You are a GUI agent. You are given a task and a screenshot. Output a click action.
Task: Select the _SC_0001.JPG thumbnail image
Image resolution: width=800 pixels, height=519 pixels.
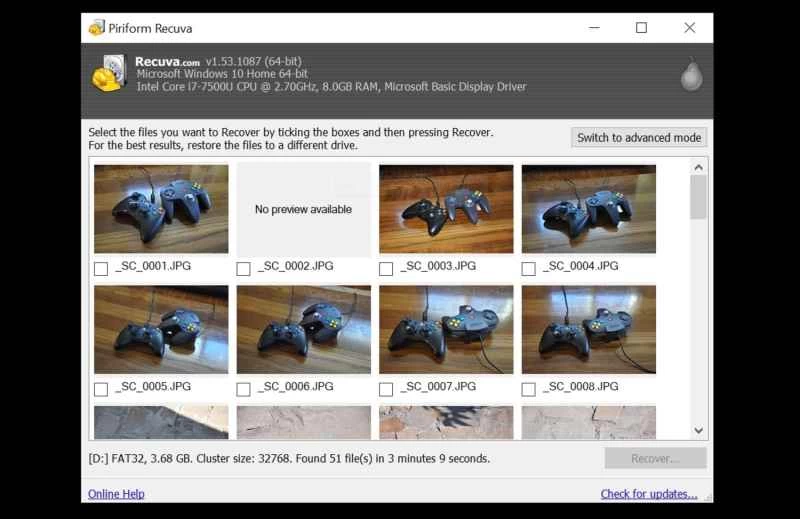tap(161, 209)
